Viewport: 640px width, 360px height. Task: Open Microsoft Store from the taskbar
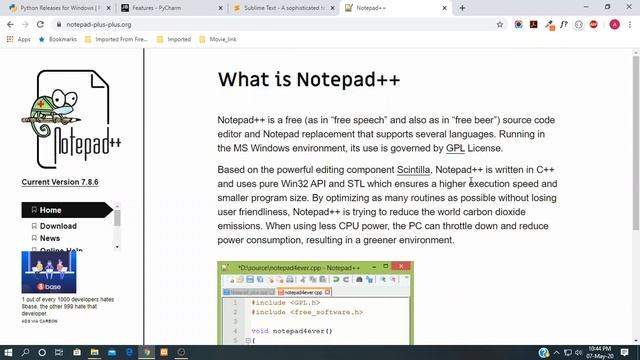coord(77,352)
